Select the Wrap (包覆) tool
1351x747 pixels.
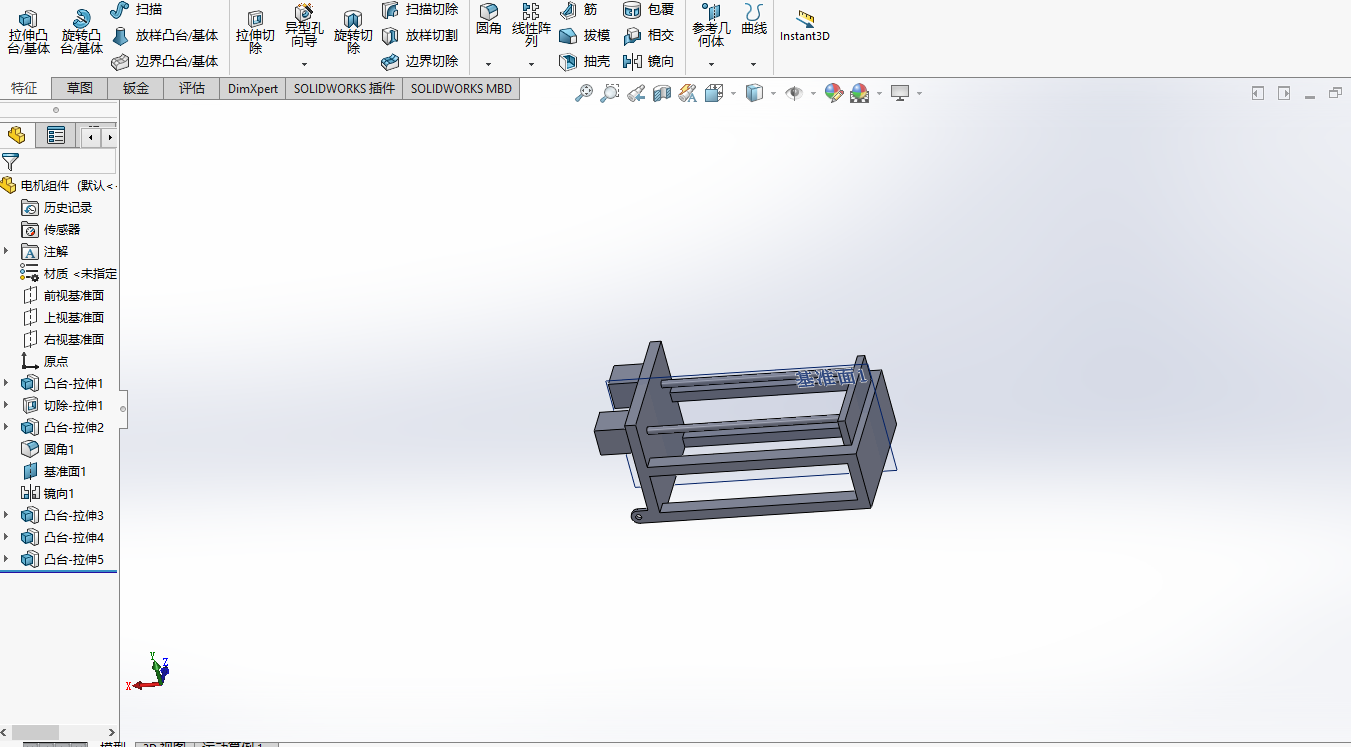click(x=648, y=9)
